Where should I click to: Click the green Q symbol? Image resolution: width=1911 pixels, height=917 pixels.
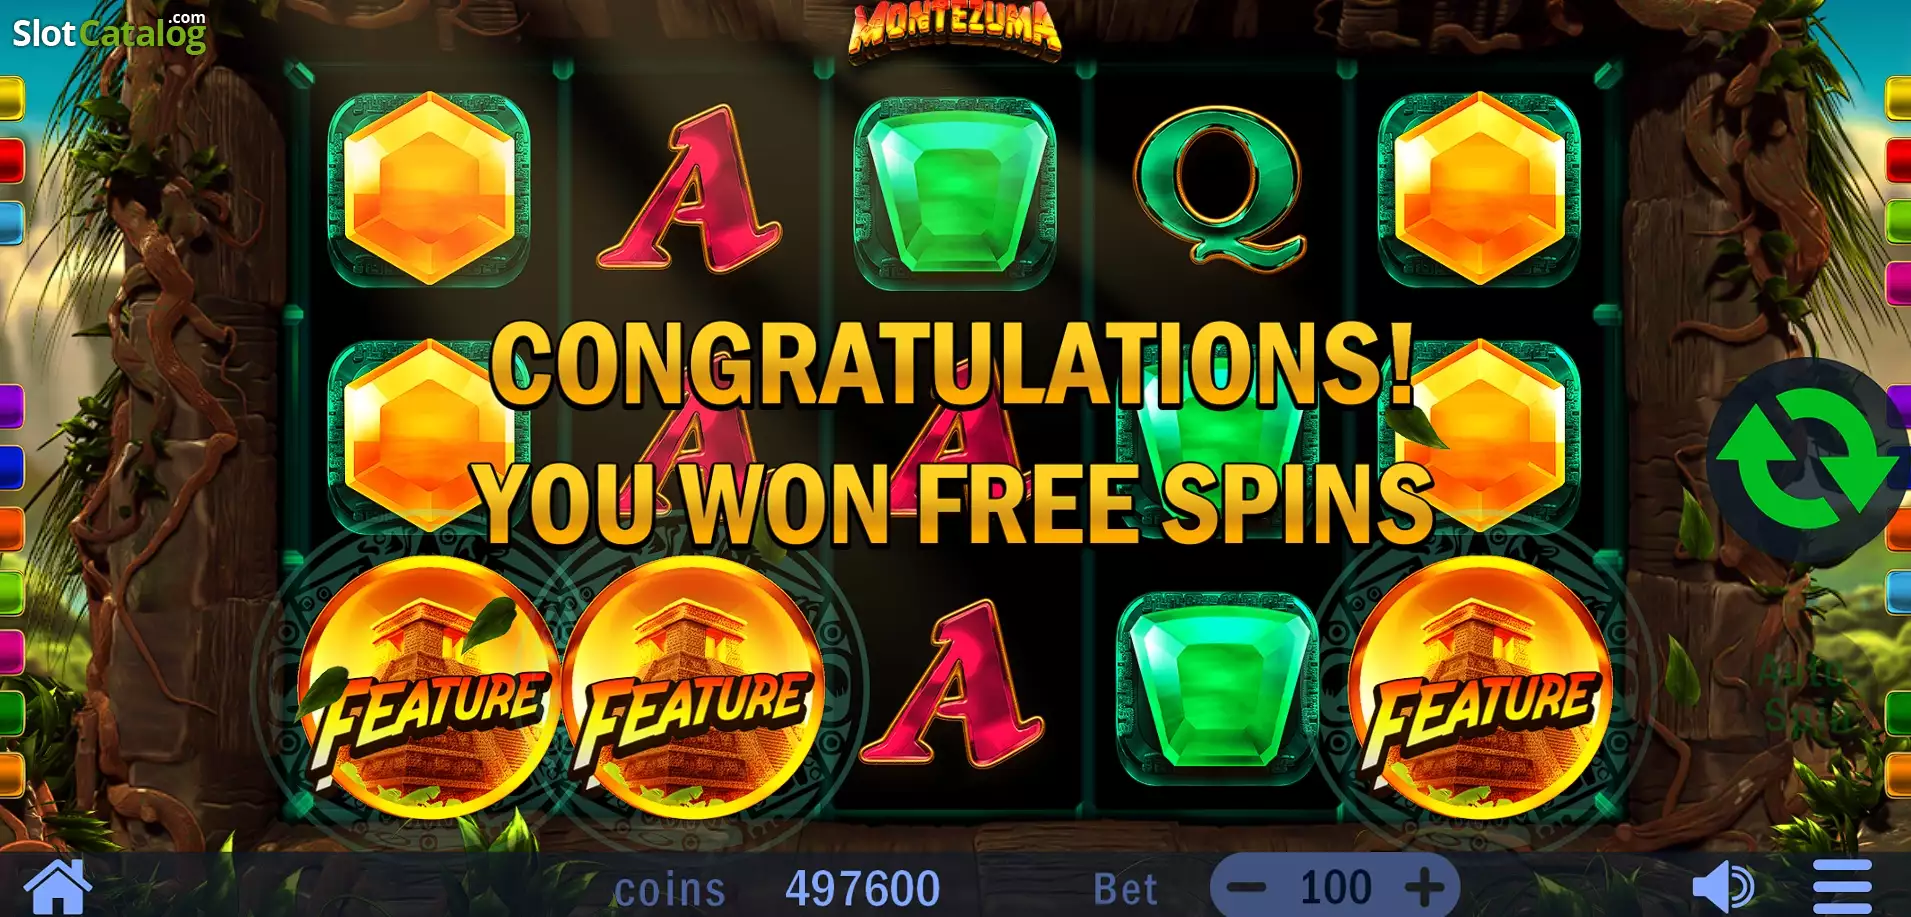point(1218,188)
